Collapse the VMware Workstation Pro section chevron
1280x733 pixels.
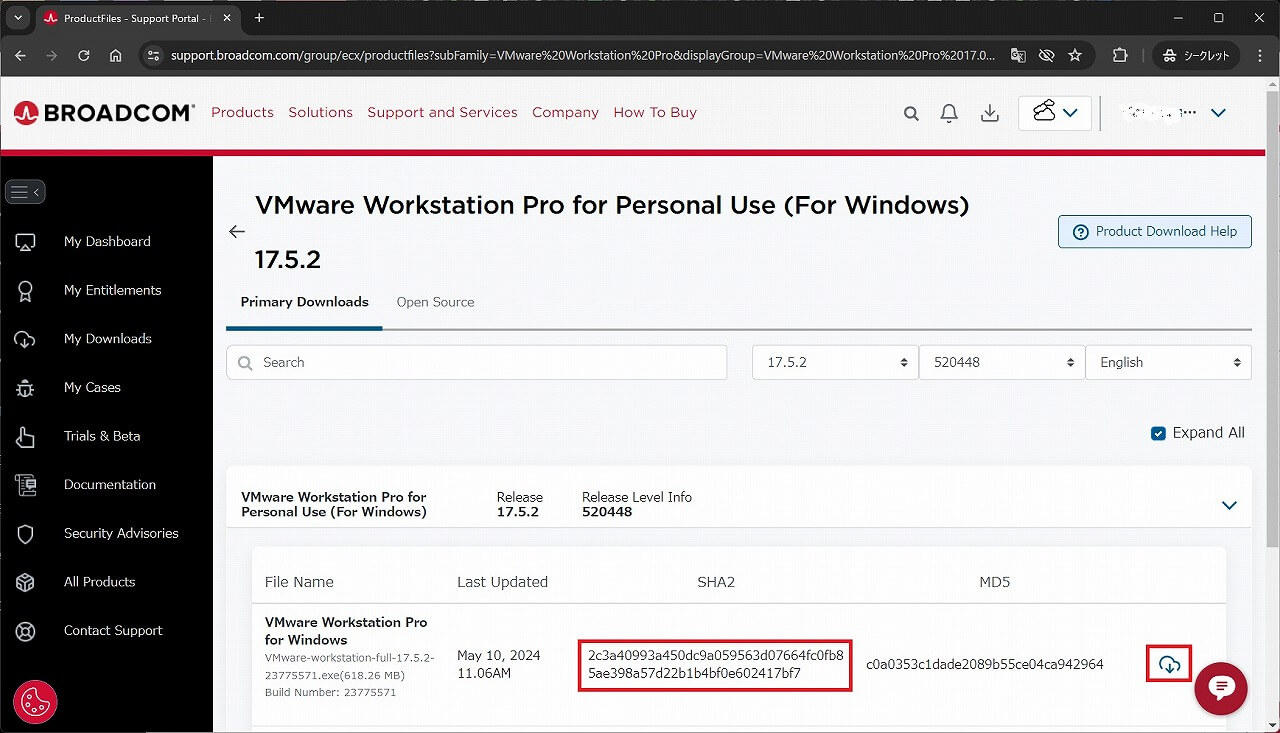(x=1229, y=505)
